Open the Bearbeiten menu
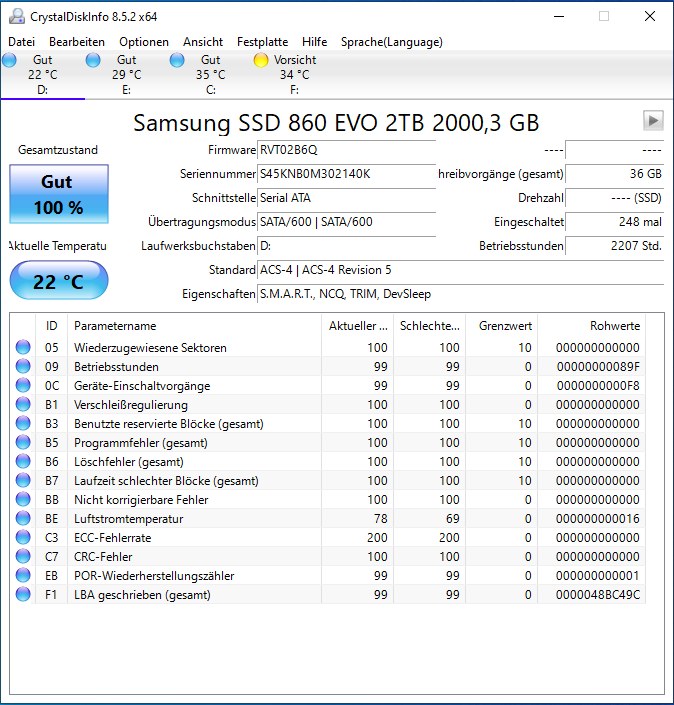The width and height of the screenshot is (674, 705). click(76, 42)
